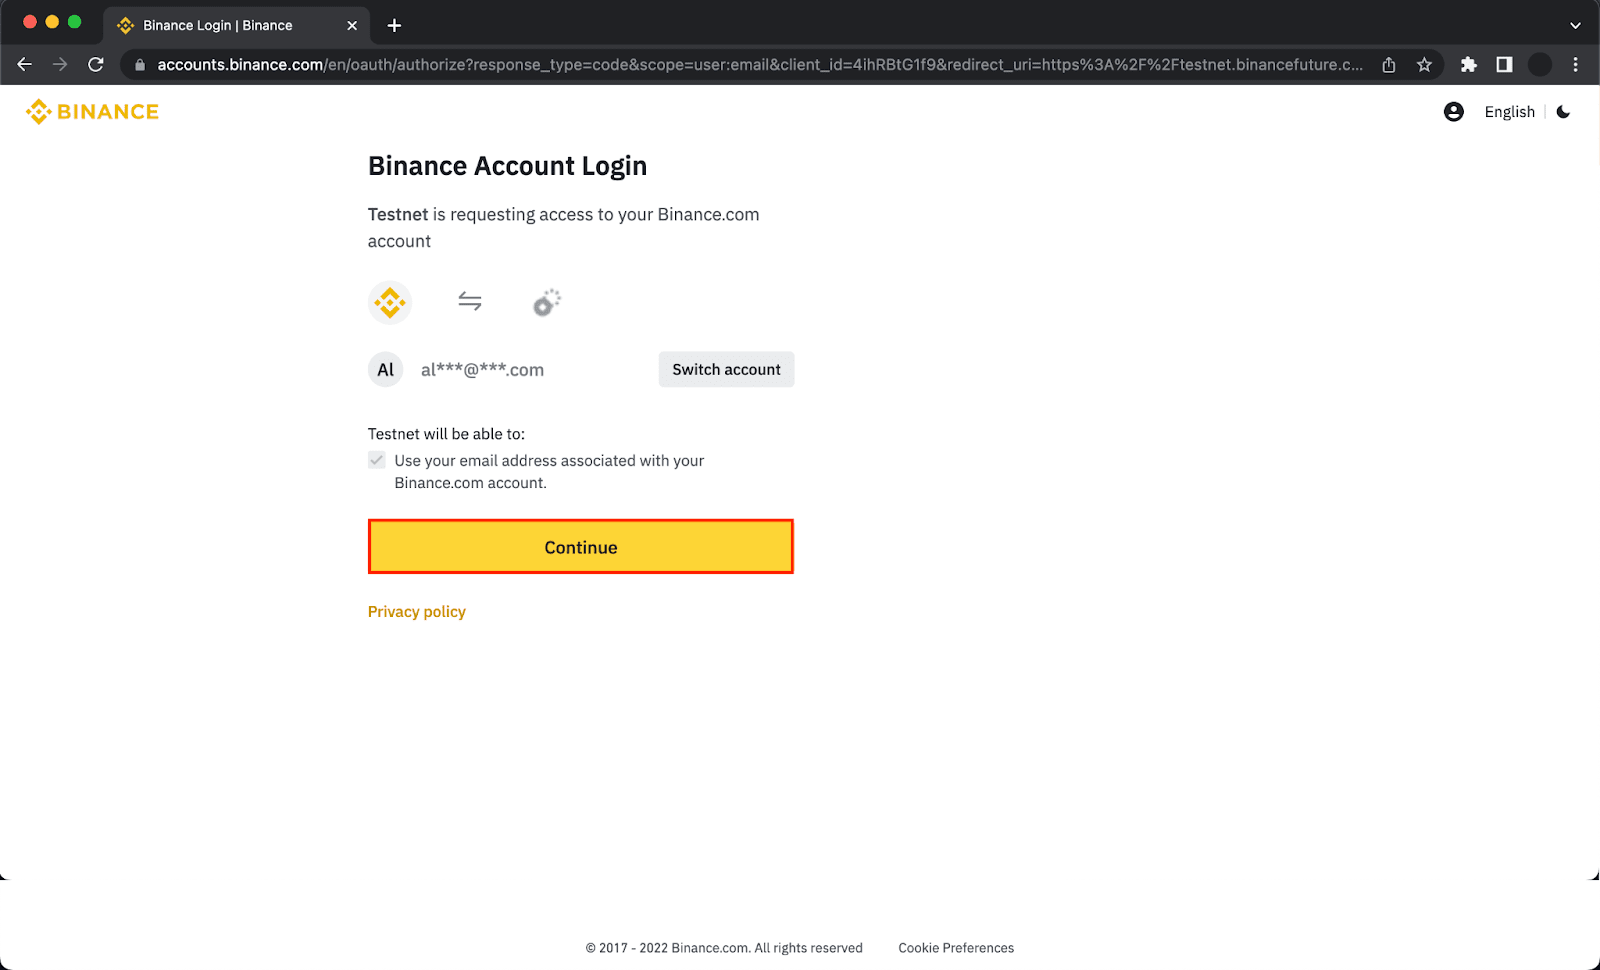Toggle the email address permission checkbox
This screenshot has height=970, width=1600.
coord(377,460)
